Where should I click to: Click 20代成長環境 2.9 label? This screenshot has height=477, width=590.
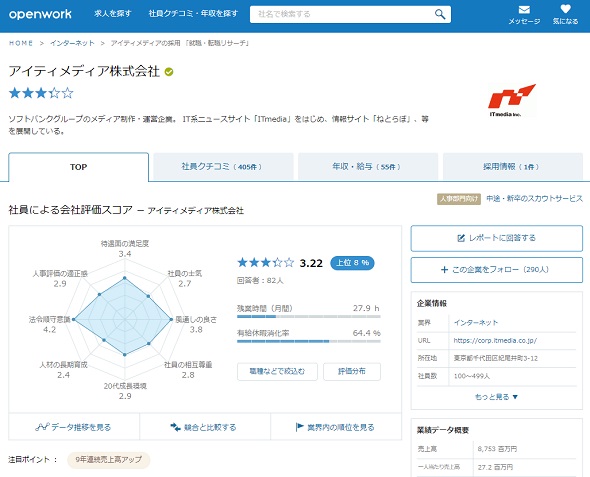(x=125, y=391)
